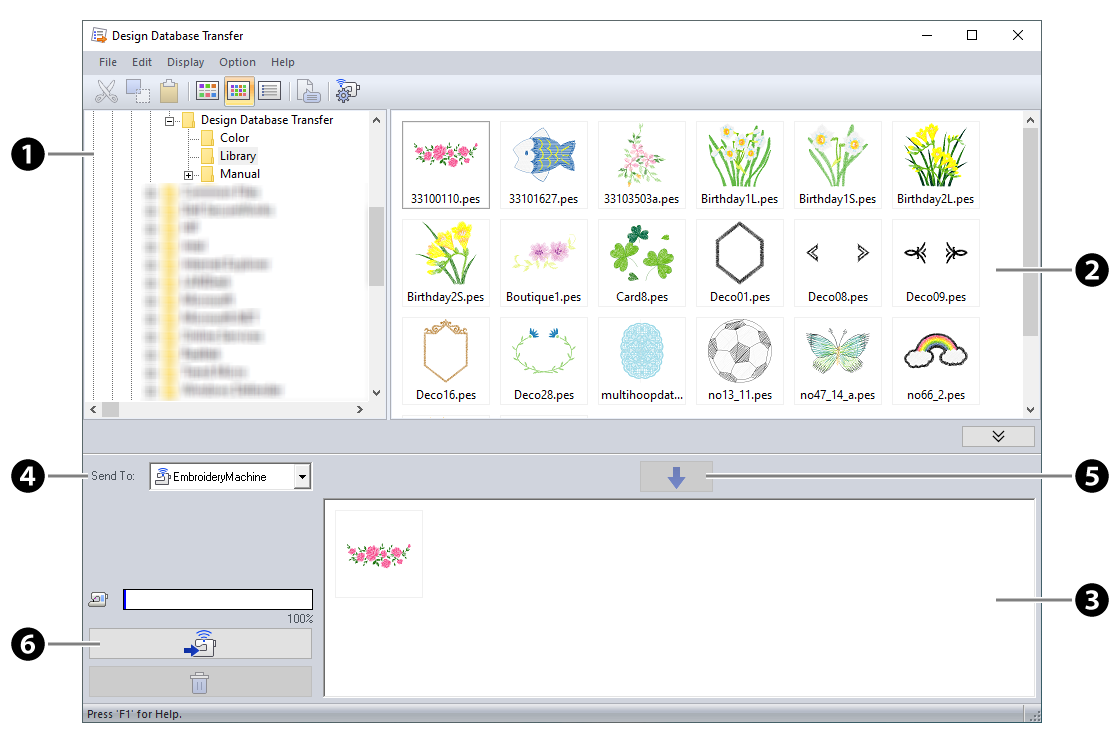The height and width of the screenshot is (744, 1120).
Task: Toggle the Small Thumbnails view mode
Action: pyautogui.click(x=238, y=91)
